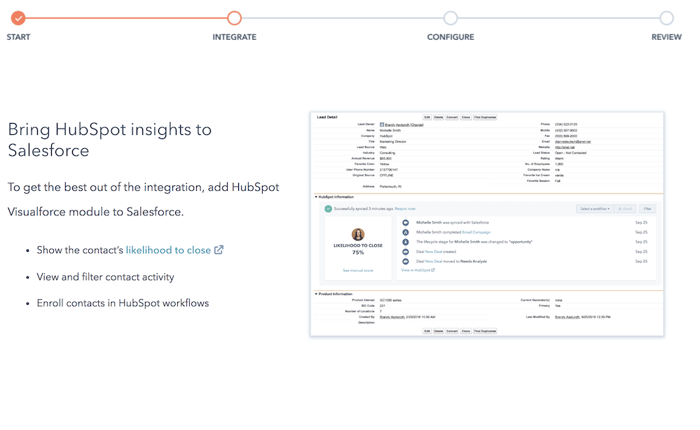Click the completed START step checkmark circle
Image resolution: width=700 pixels, height=430 pixels.
coord(18,18)
